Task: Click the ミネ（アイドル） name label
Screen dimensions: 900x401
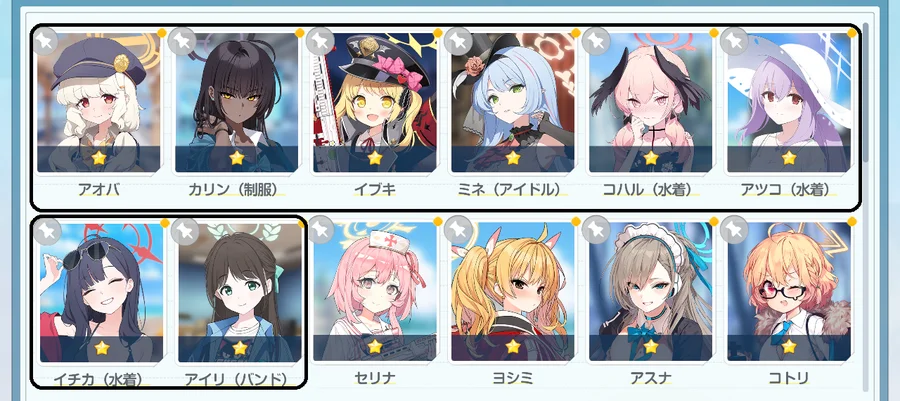Action: pyautogui.click(x=513, y=189)
